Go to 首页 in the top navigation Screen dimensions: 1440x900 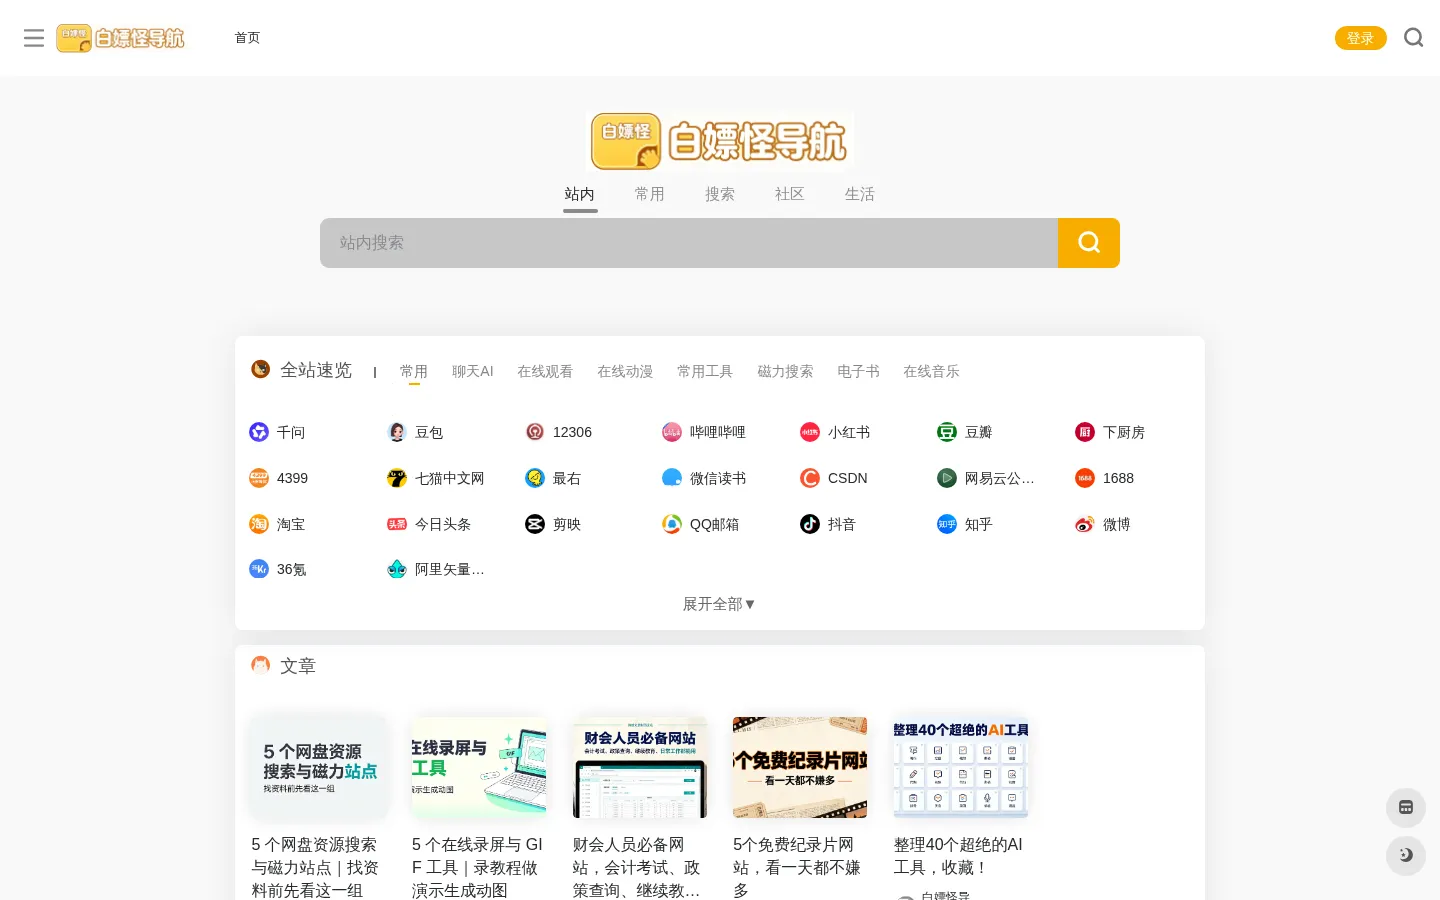pos(247,38)
